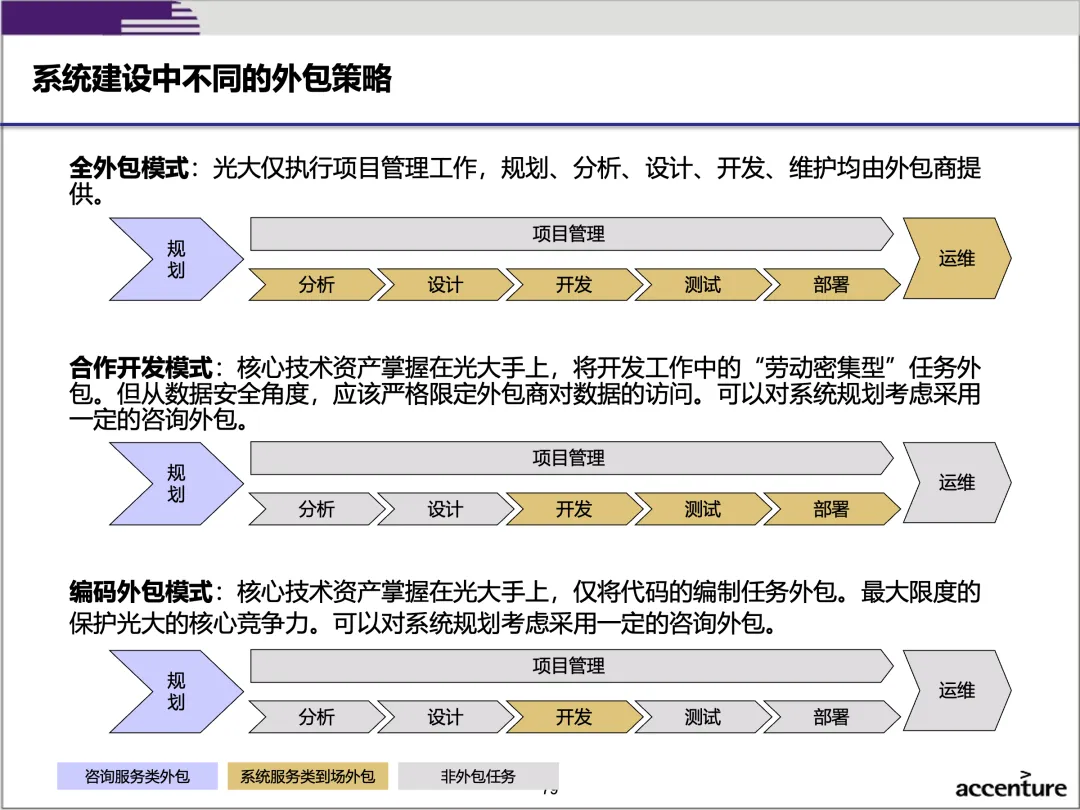Click 开发 arrow in 全外包模式 row
1080x810 pixels.
(574, 284)
